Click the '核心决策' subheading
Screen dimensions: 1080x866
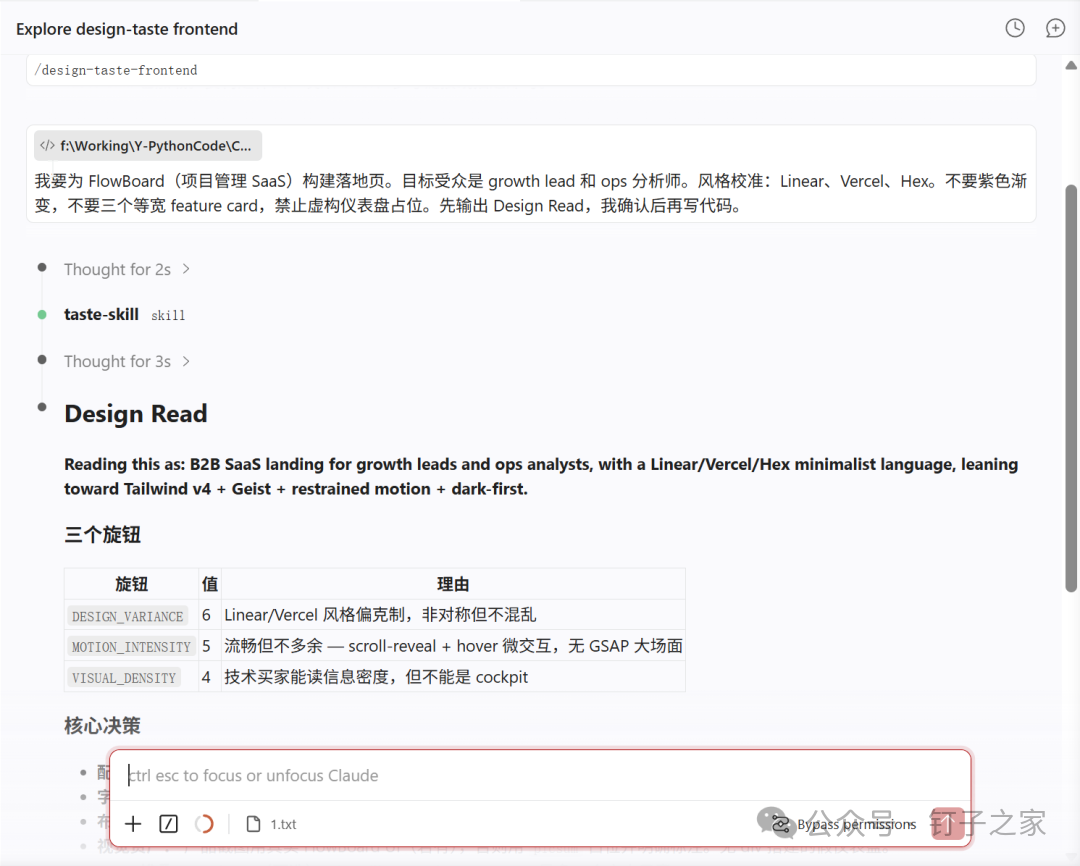point(103,725)
